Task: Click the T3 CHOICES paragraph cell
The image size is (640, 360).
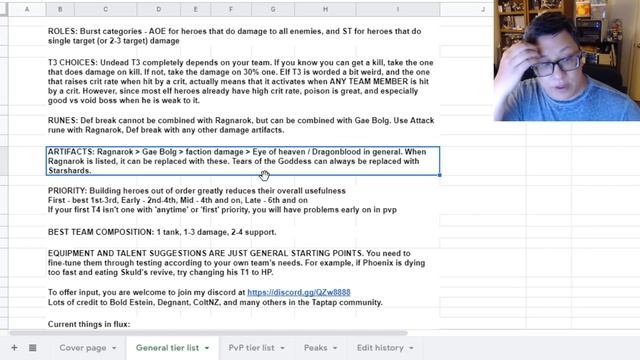Action: [241, 81]
